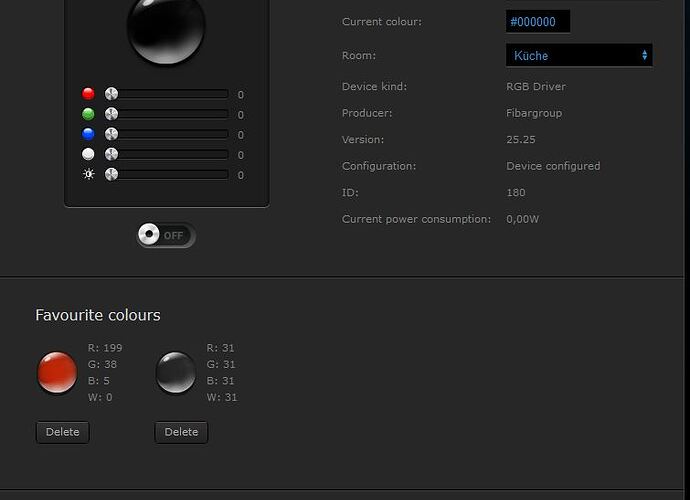
Task: Click the Current colour hex input field
Action: click(x=537, y=22)
